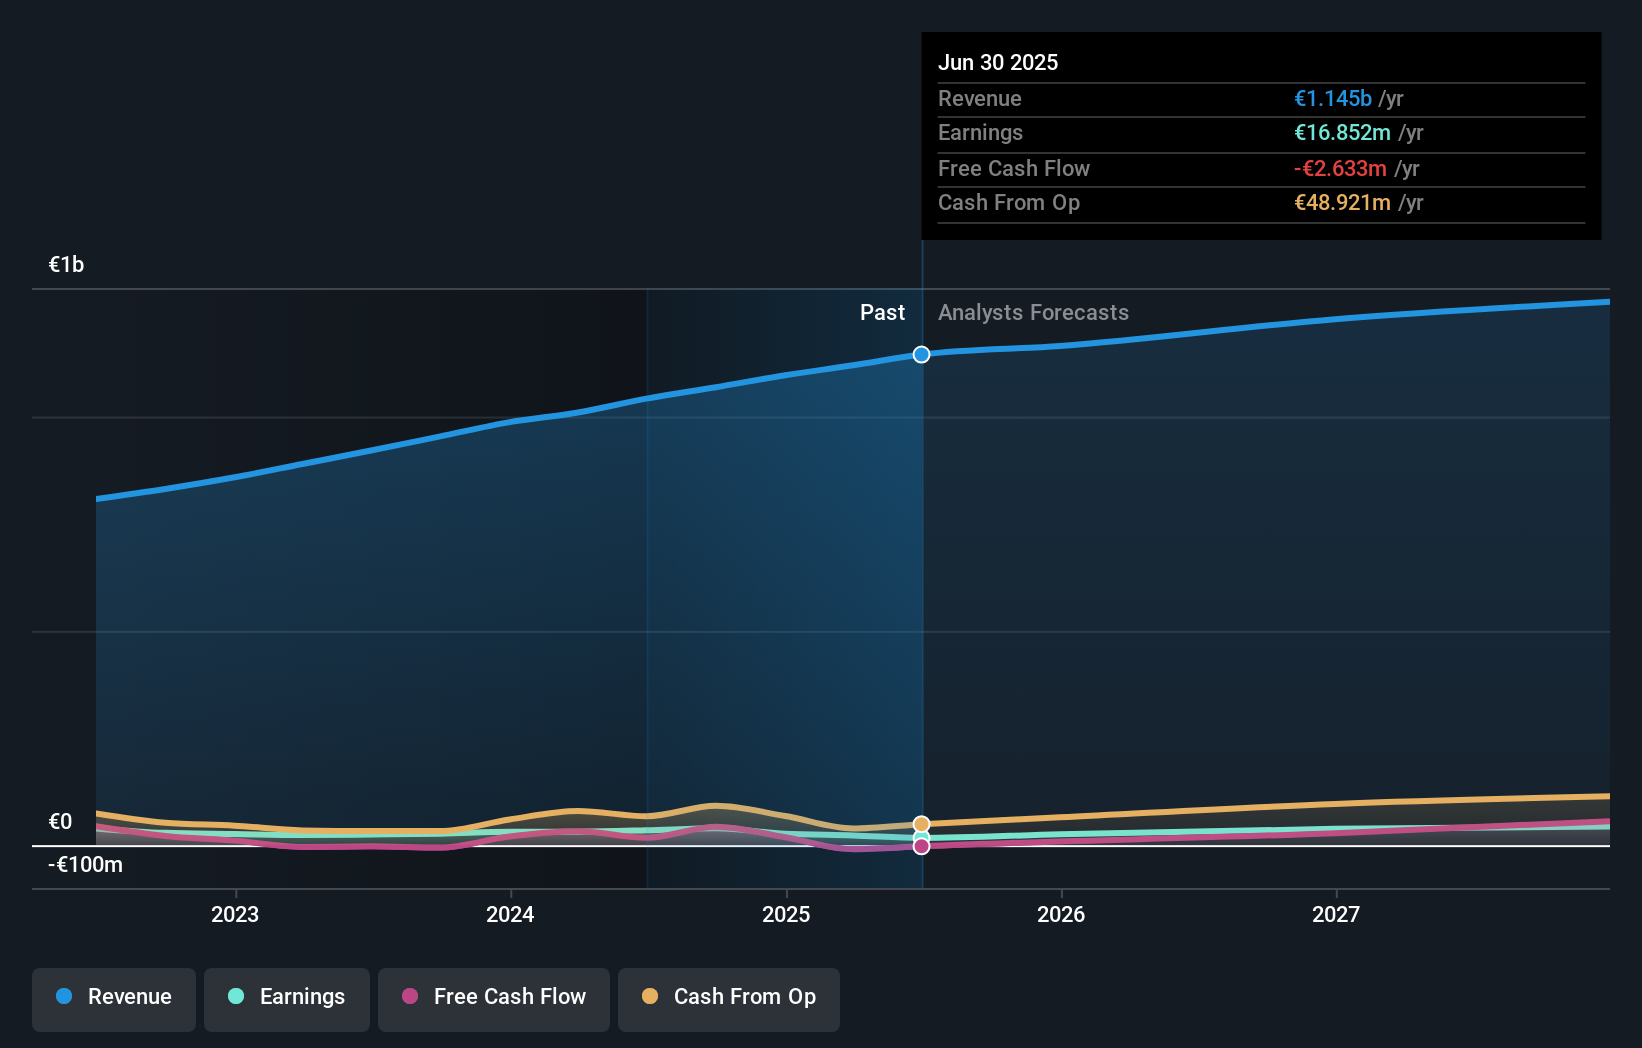
Task: Click the -€100m y-axis label
Action: tap(85, 864)
